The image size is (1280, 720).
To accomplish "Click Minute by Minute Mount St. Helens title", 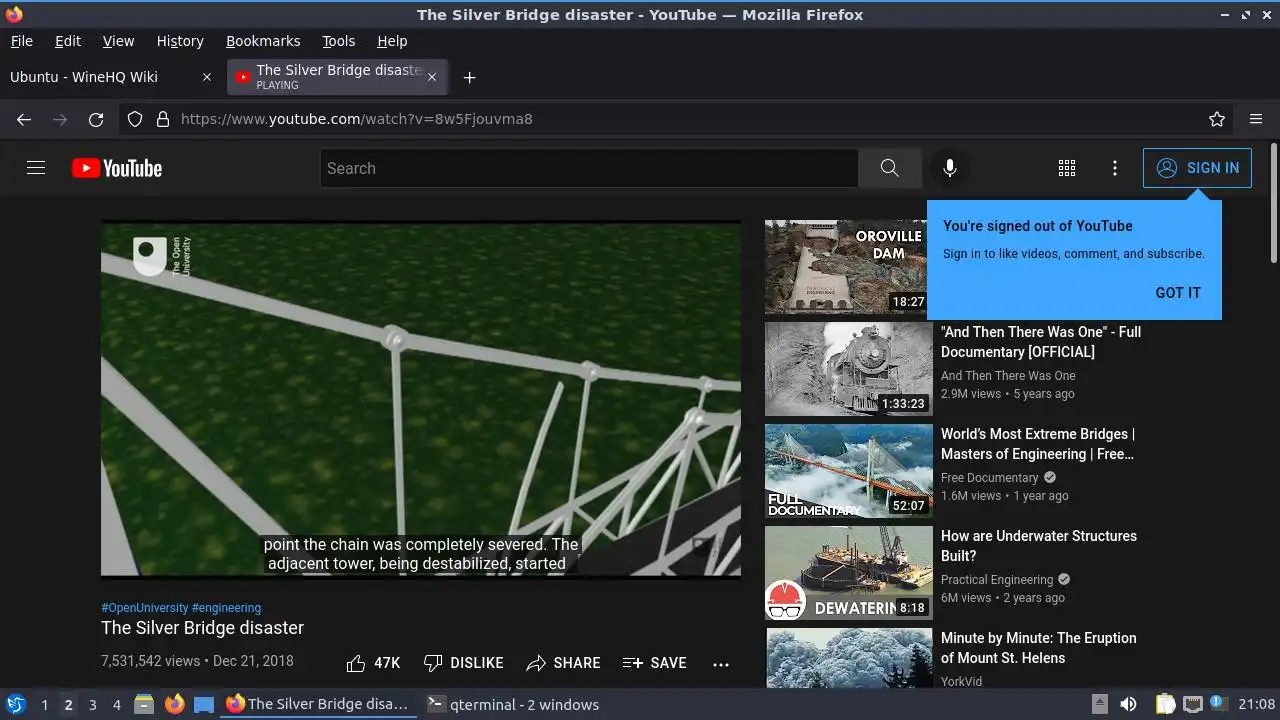I will click(x=1039, y=648).
